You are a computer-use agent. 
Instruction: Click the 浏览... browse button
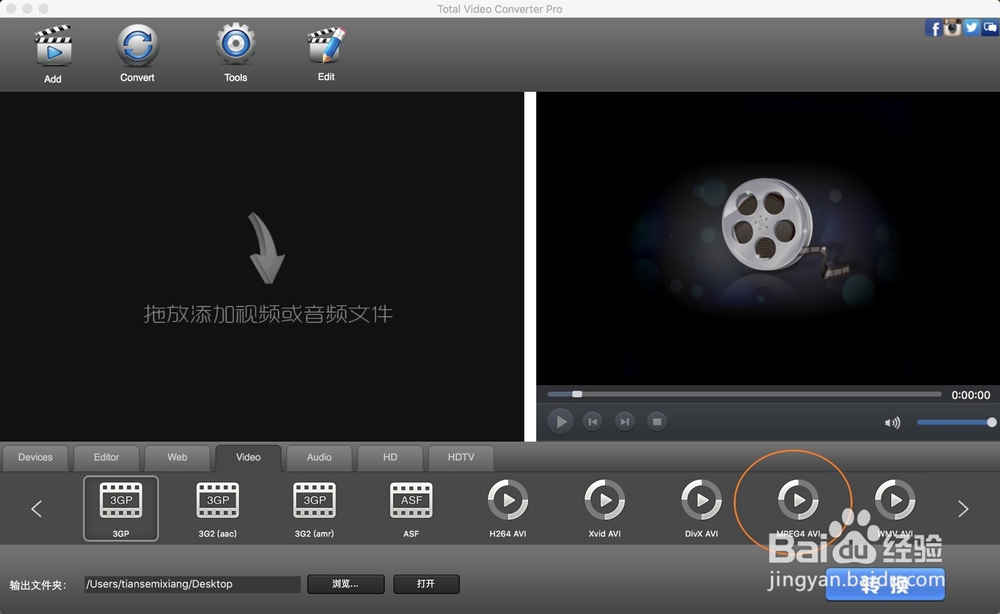pyautogui.click(x=346, y=584)
